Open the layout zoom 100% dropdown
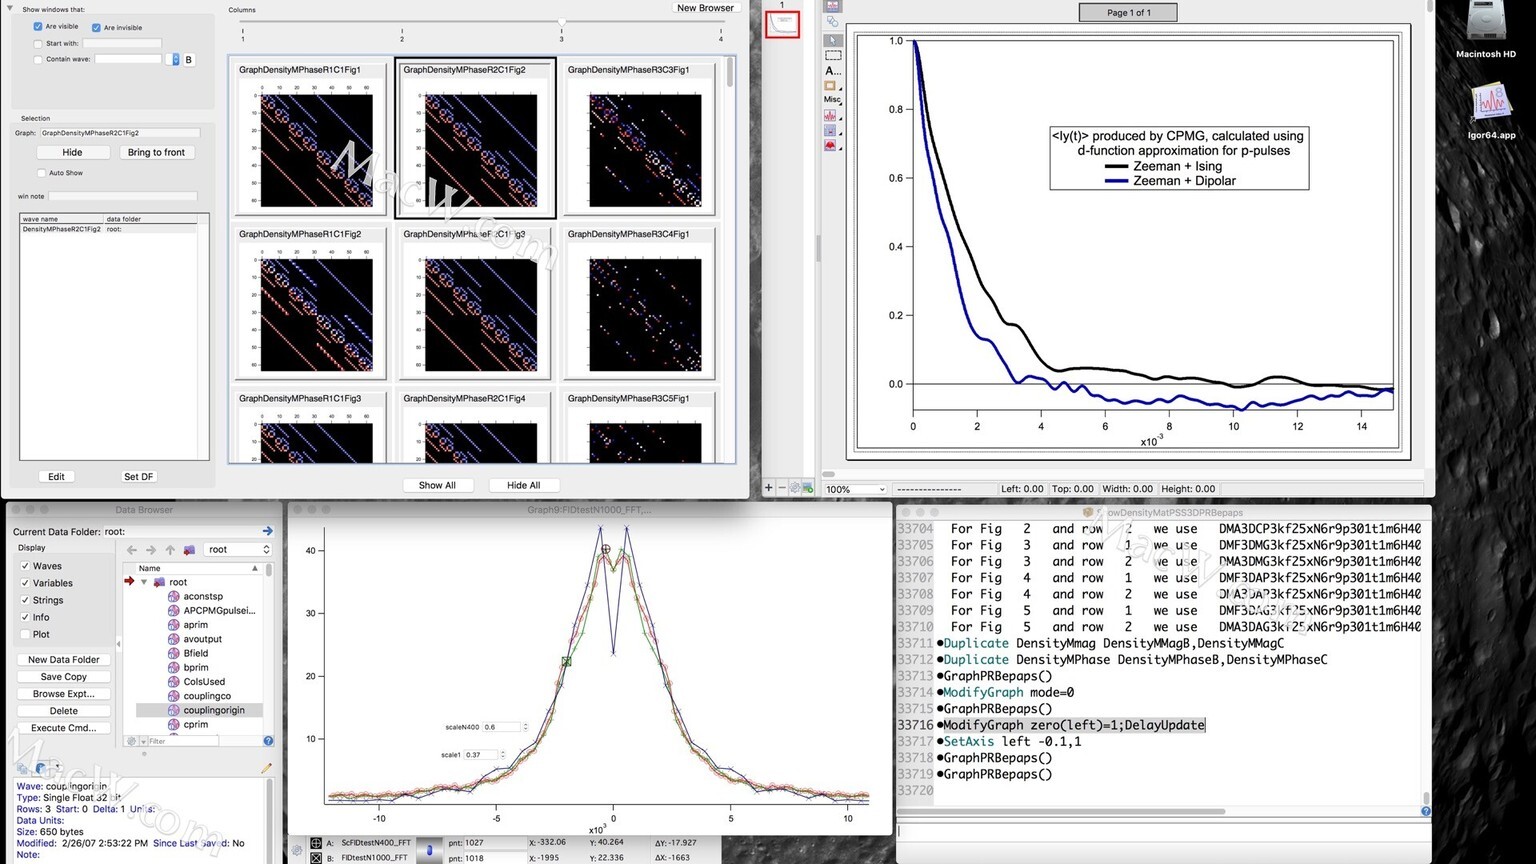 pyautogui.click(x=854, y=489)
